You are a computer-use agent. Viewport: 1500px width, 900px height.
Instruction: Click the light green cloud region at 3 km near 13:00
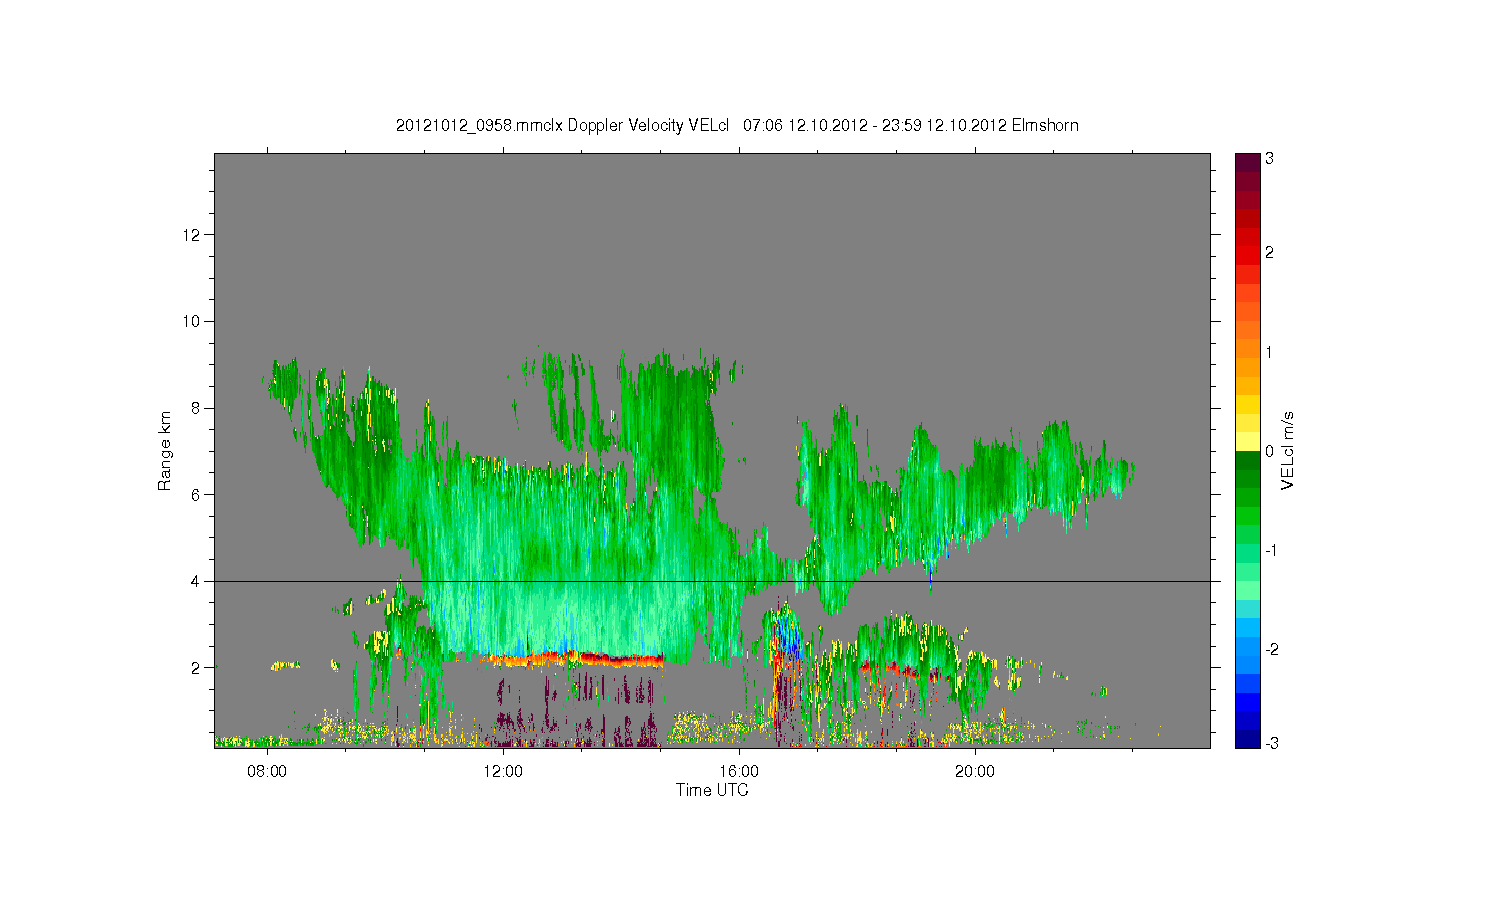(562, 620)
